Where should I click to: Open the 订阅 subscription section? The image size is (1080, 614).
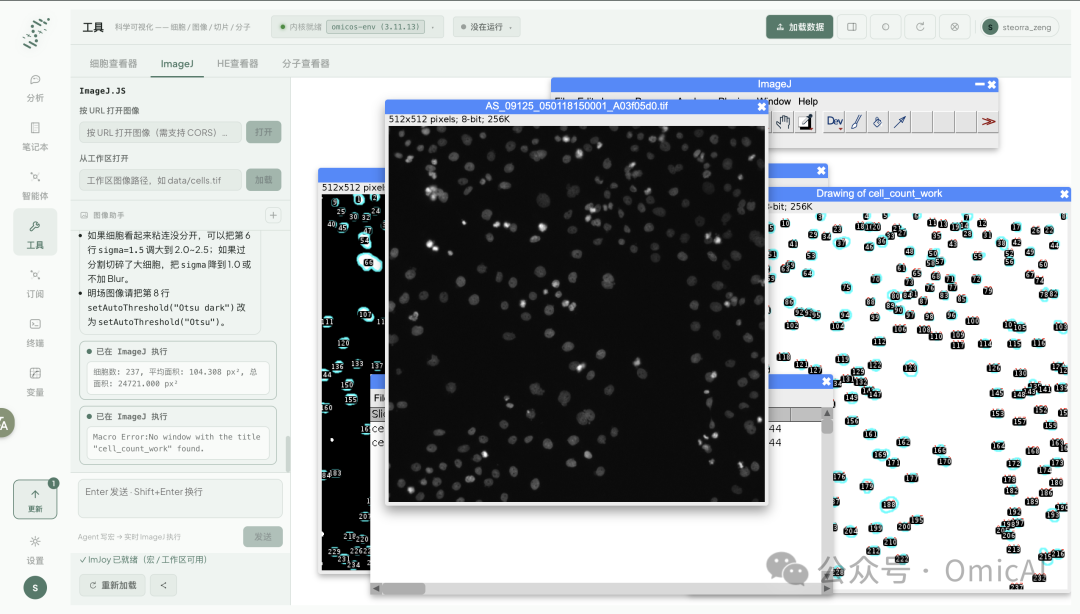coord(35,283)
